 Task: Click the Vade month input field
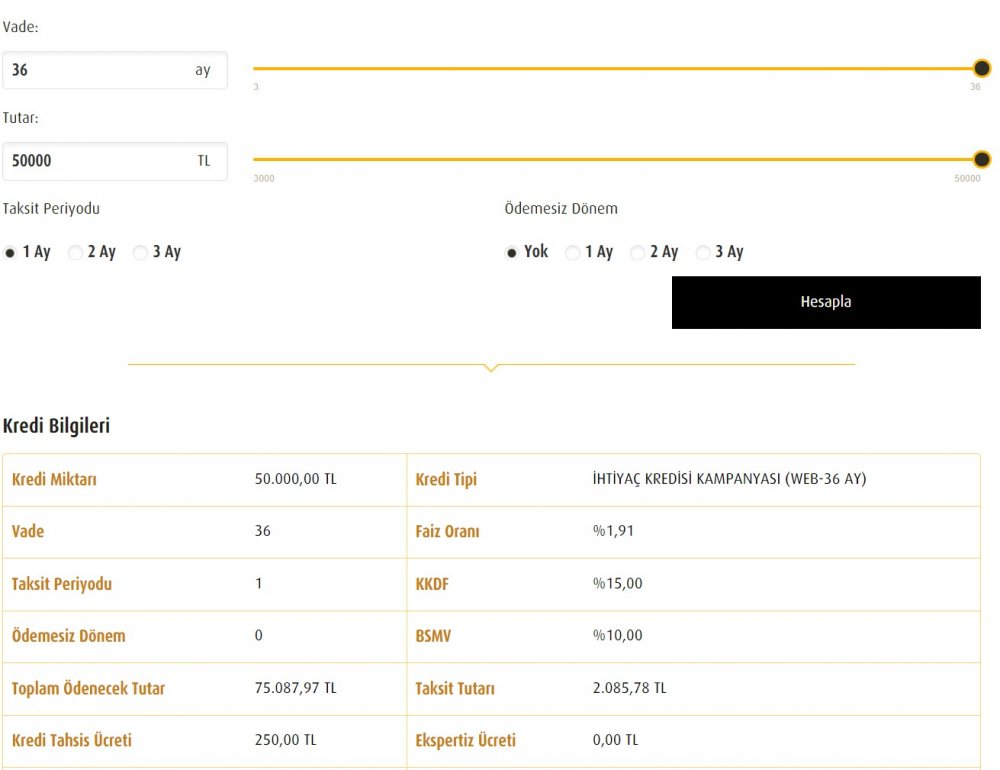pos(114,70)
